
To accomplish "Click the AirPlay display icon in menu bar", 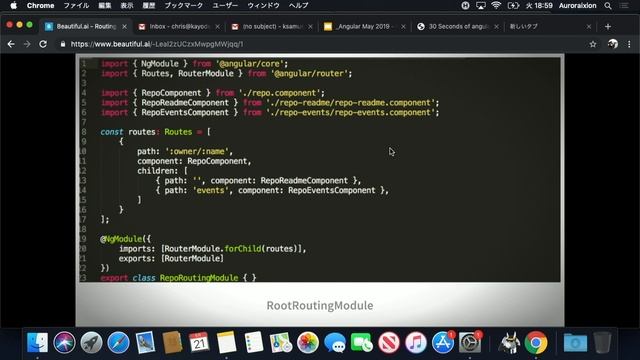I will click(x=481, y=6).
